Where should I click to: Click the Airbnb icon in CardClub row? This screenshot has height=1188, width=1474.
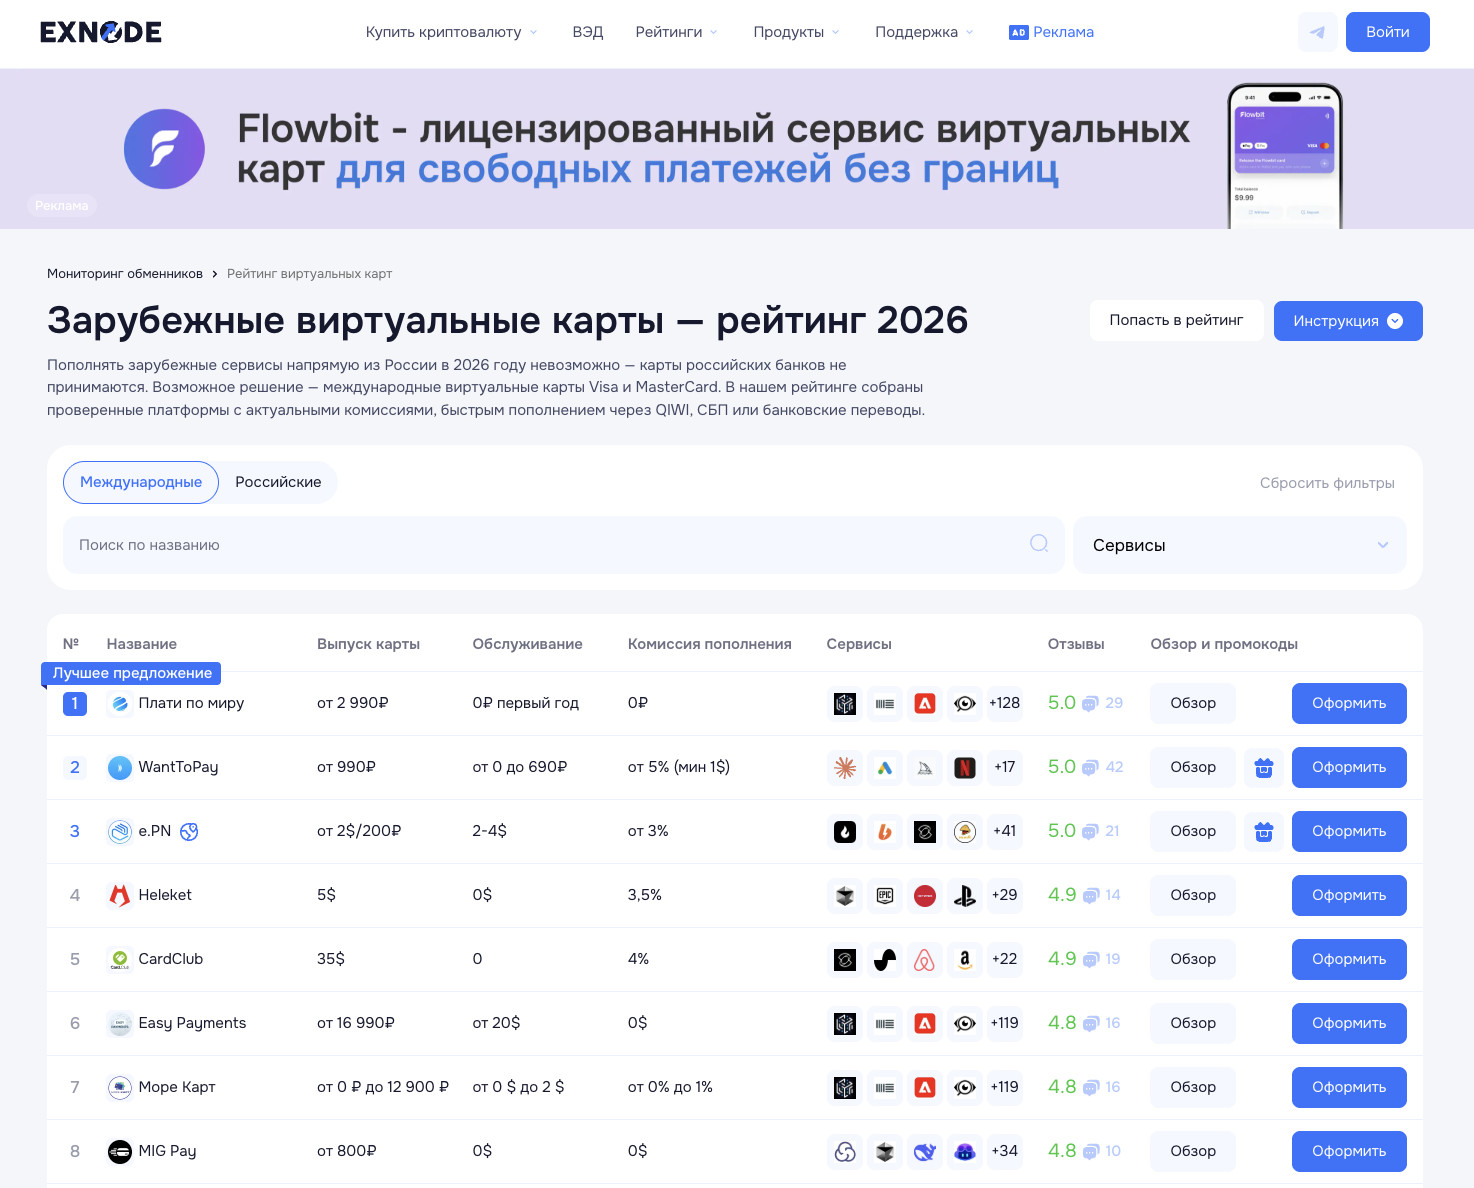tap(925, 959)
